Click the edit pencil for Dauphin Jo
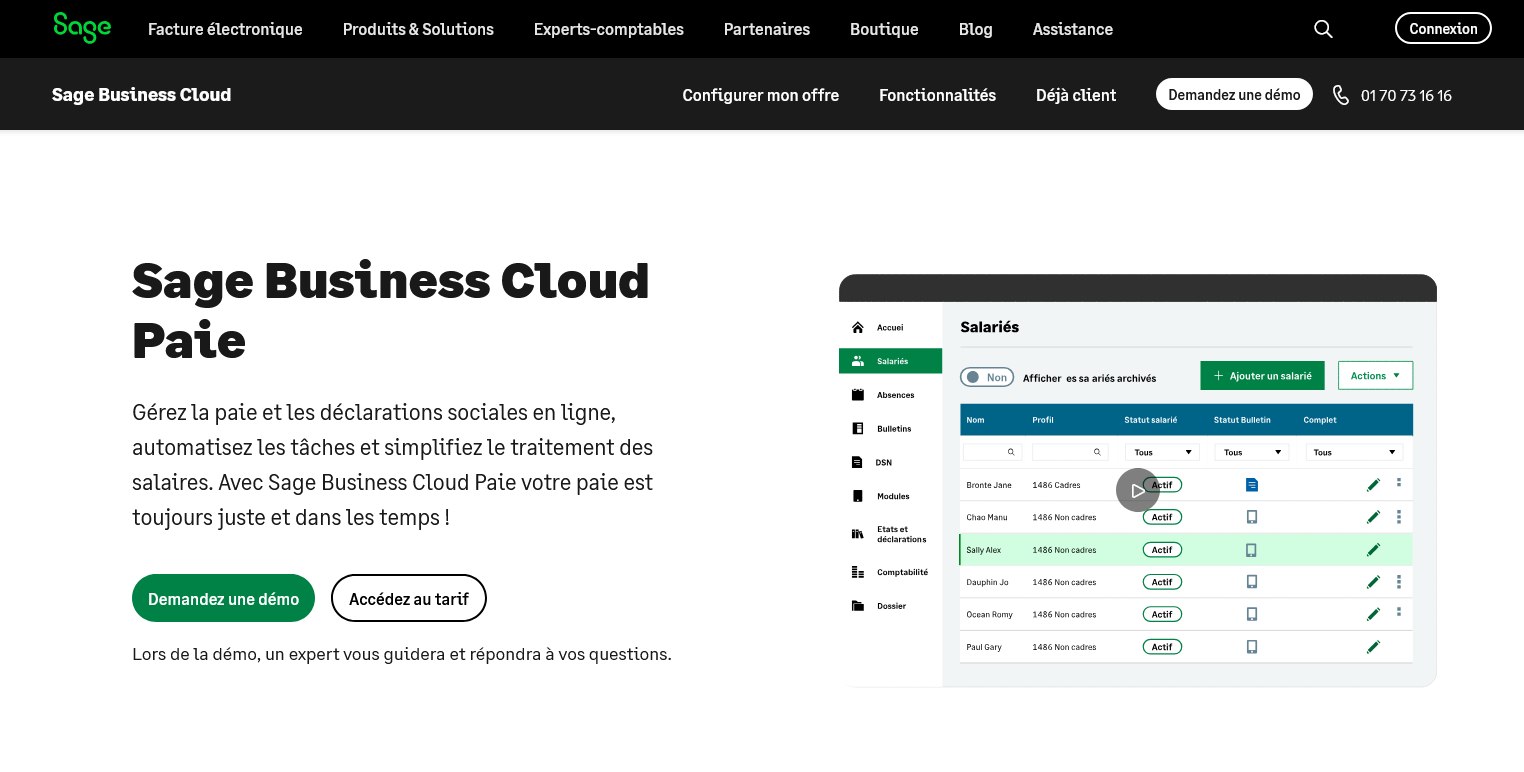 click(1373, 582)
